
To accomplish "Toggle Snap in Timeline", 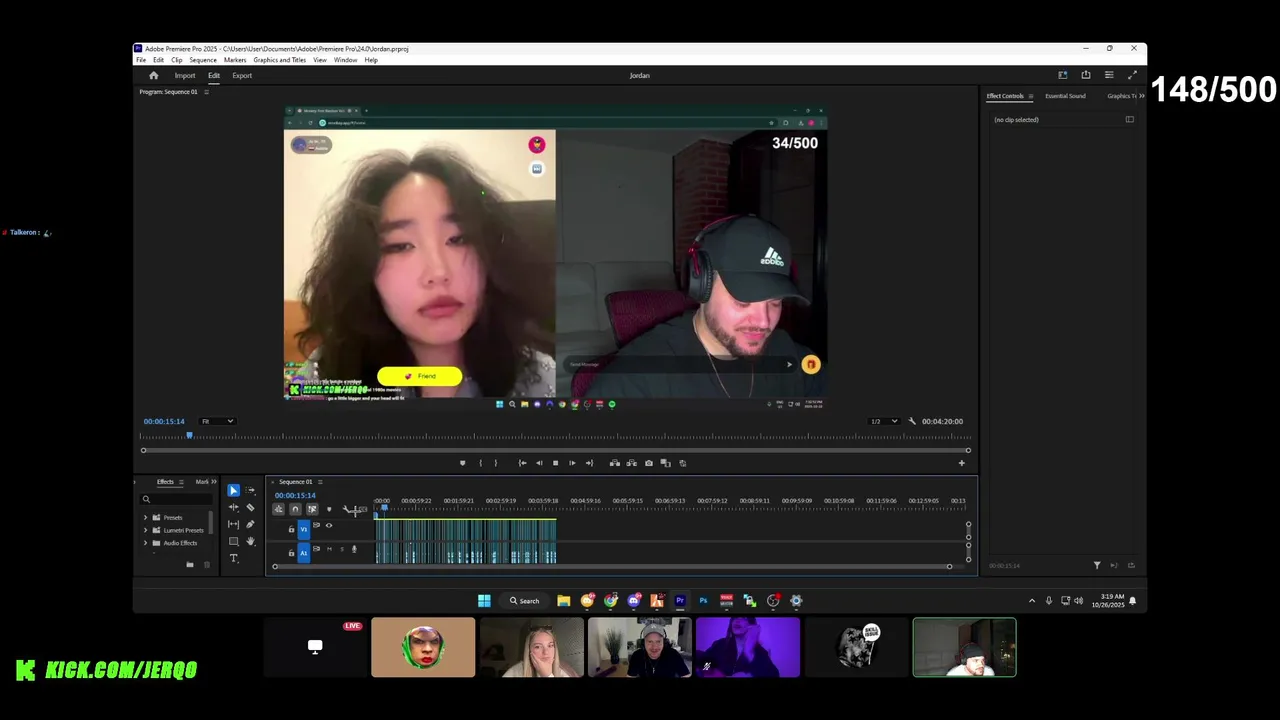I will (x=295, y=509).
